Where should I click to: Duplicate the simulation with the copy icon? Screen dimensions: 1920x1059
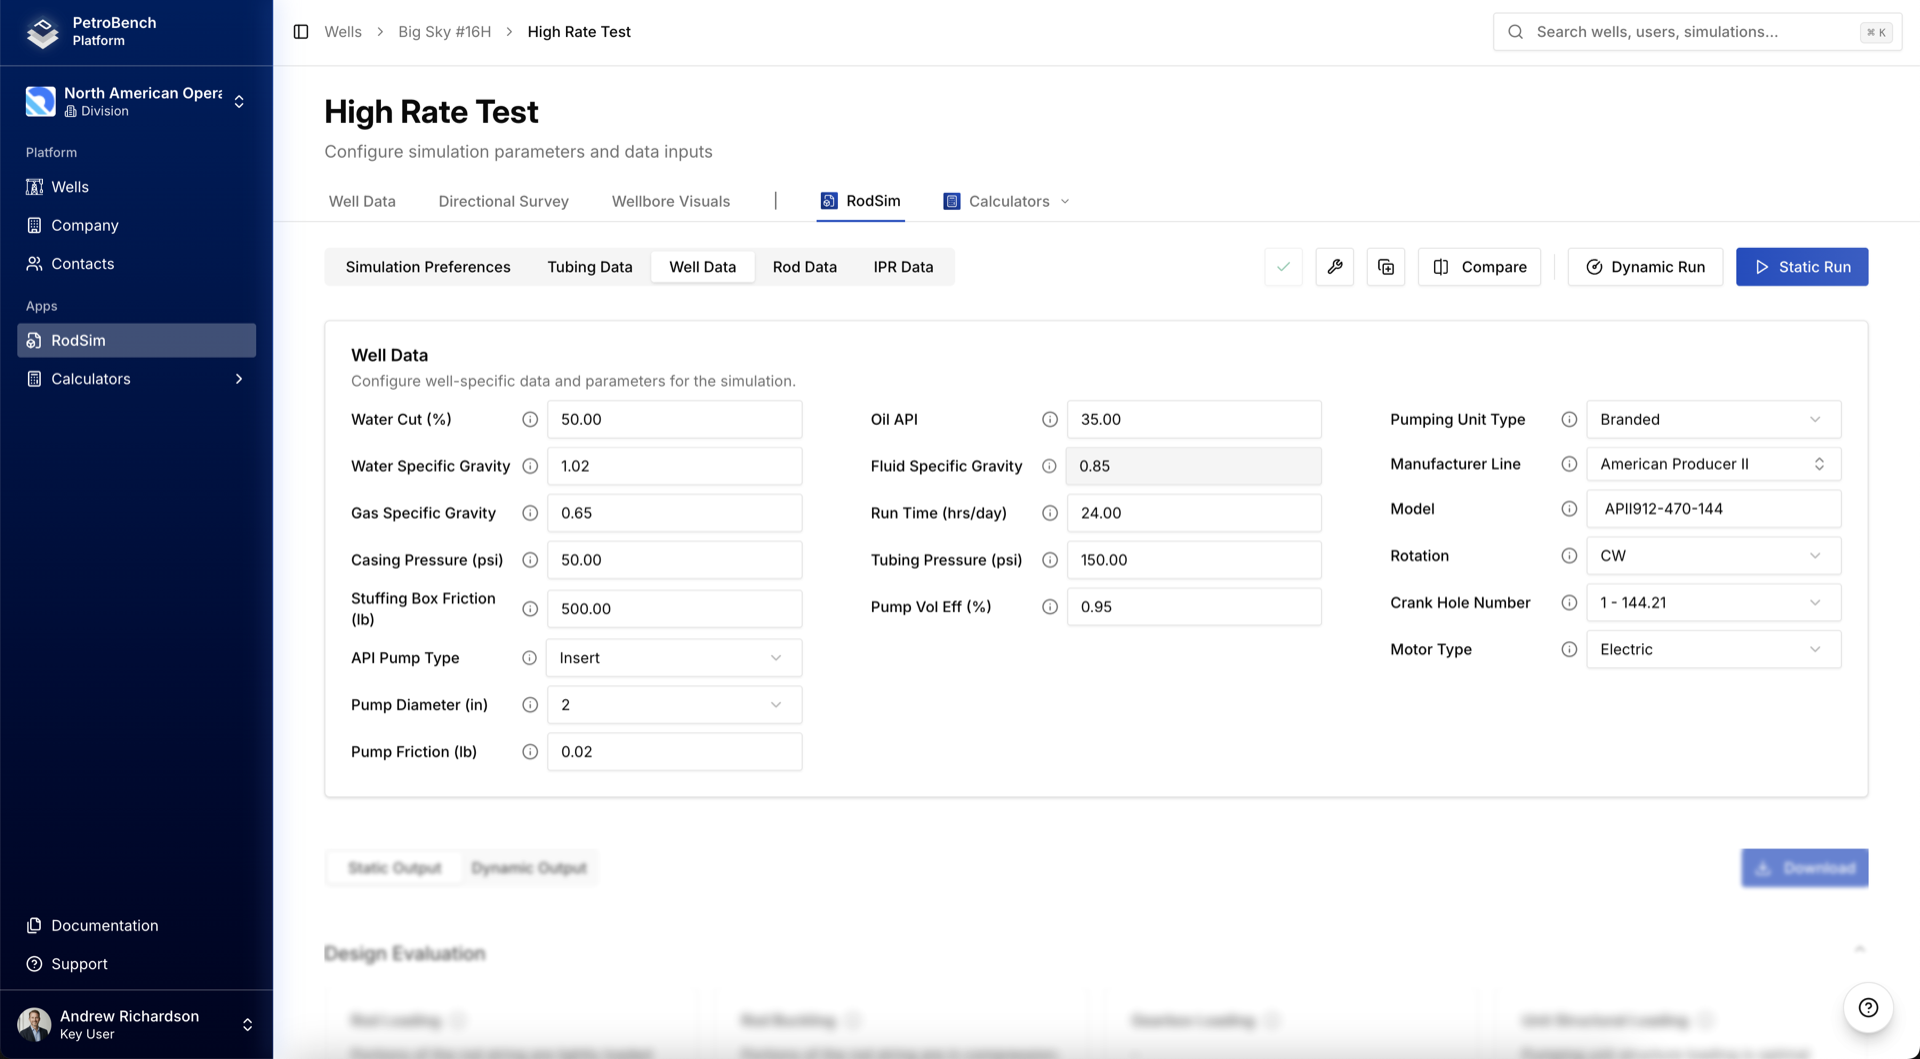(1385, 267)
